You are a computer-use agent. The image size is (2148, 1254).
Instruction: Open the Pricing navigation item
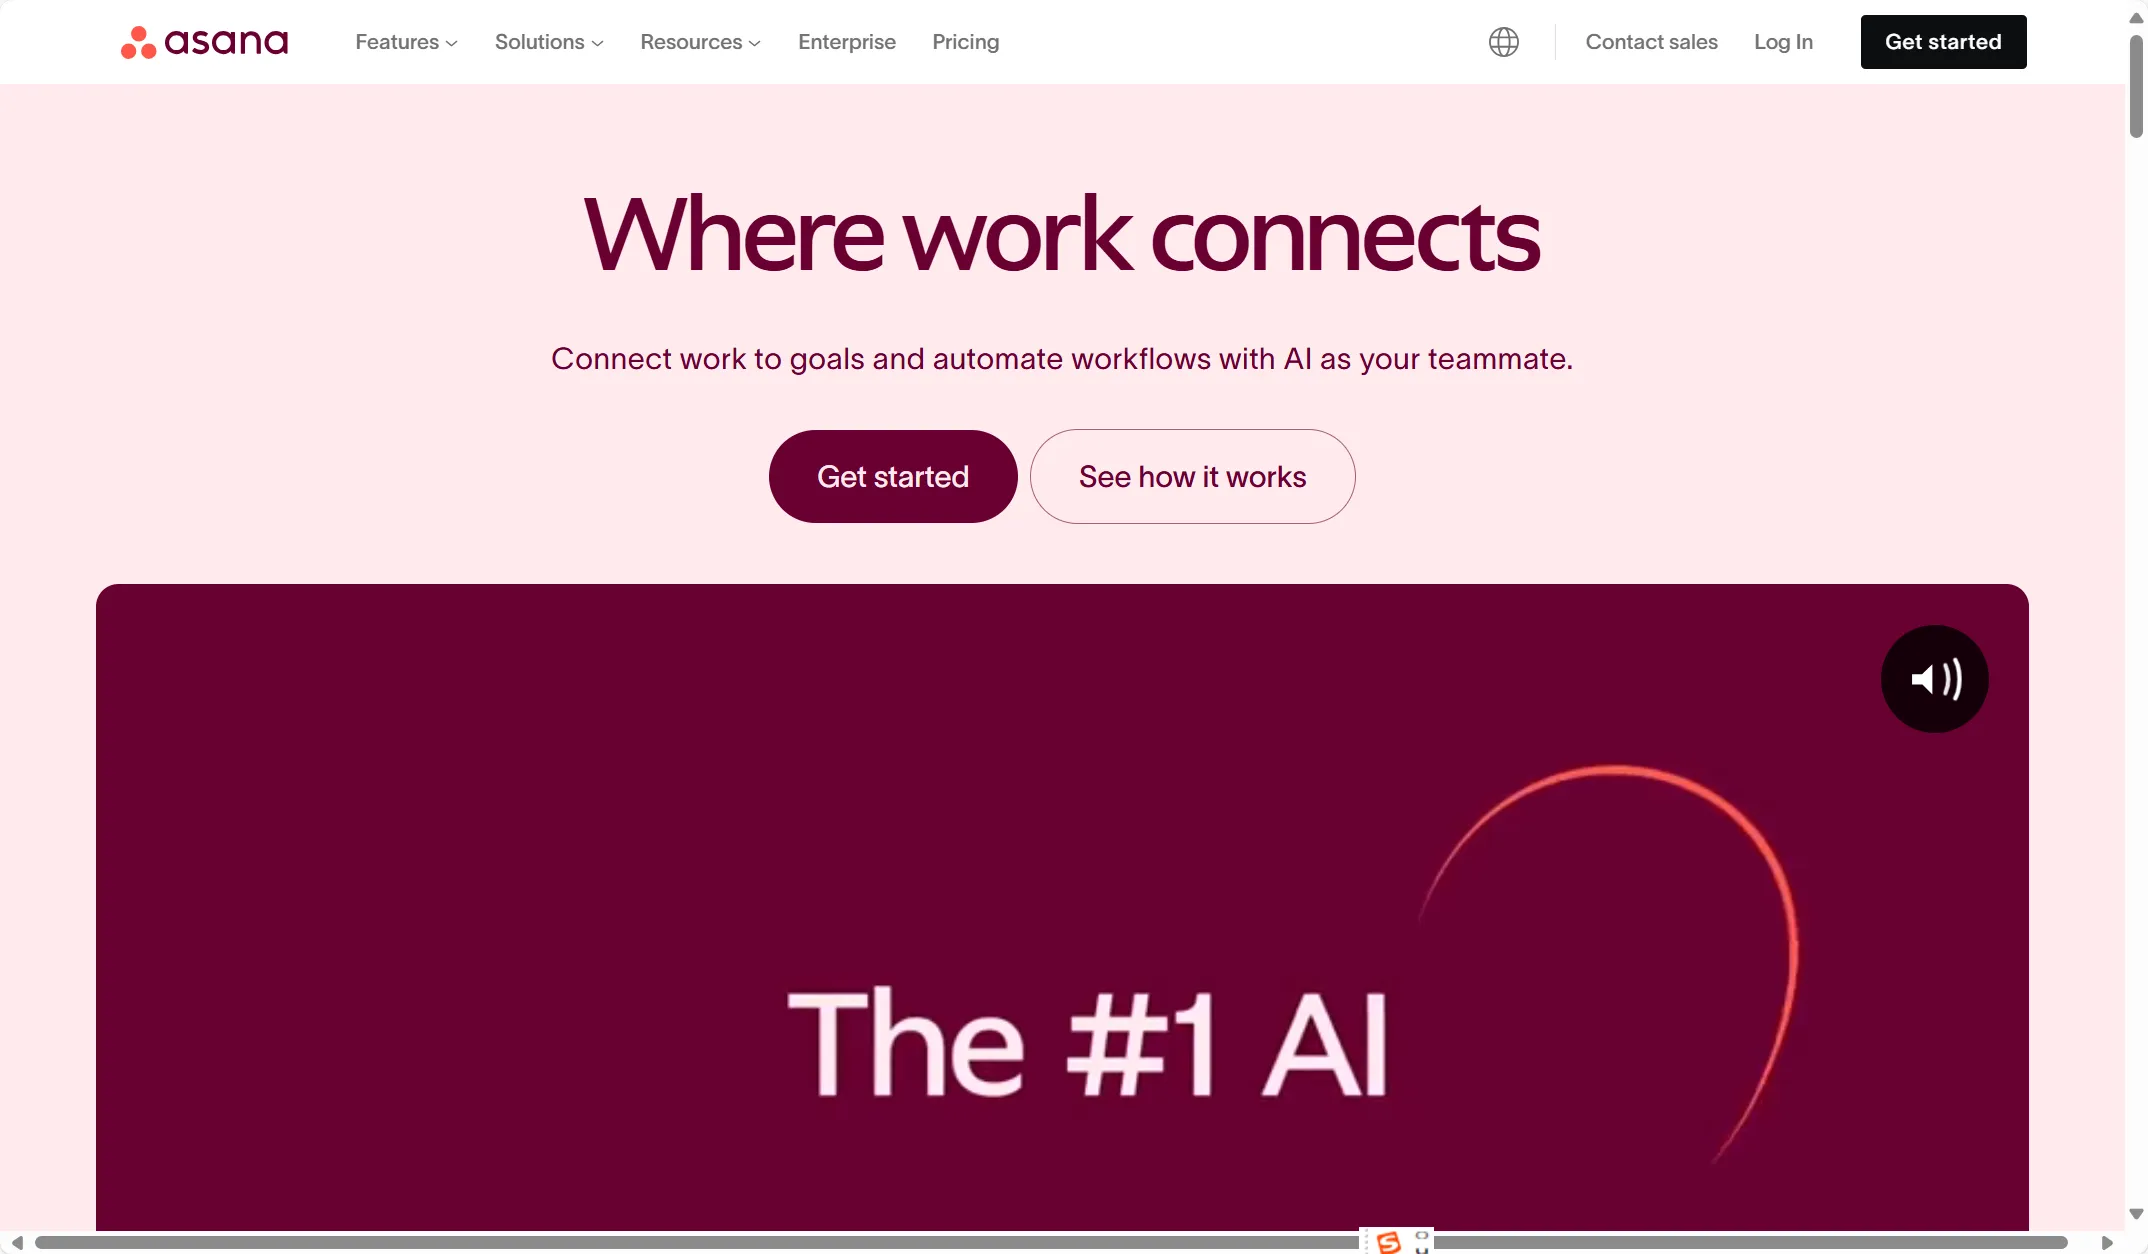point(966,42)
